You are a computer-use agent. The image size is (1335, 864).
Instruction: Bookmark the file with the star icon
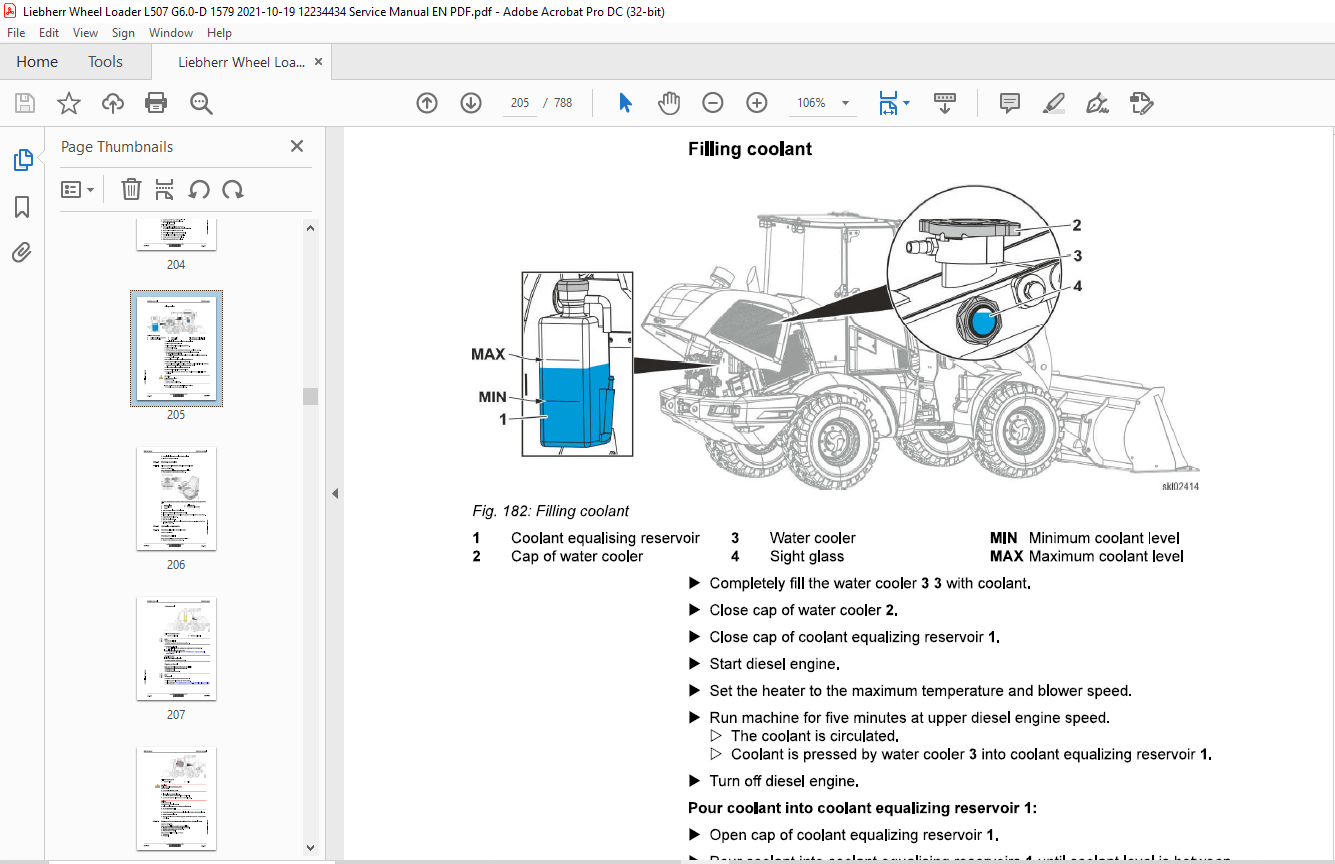[69, 103]
